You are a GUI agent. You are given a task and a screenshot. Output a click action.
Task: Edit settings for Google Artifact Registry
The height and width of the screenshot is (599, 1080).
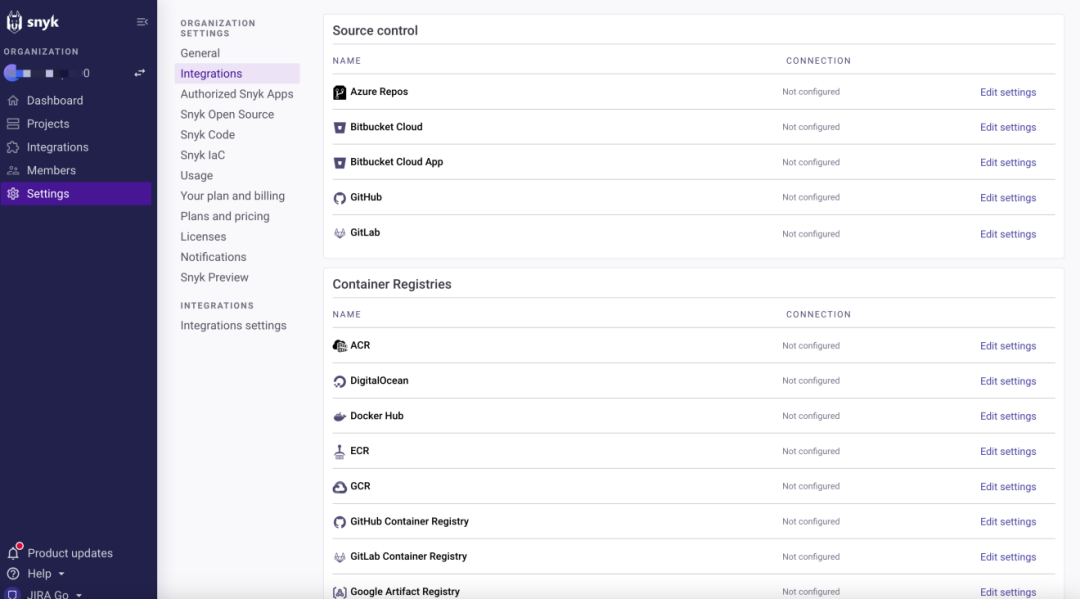coord(1008,592)
